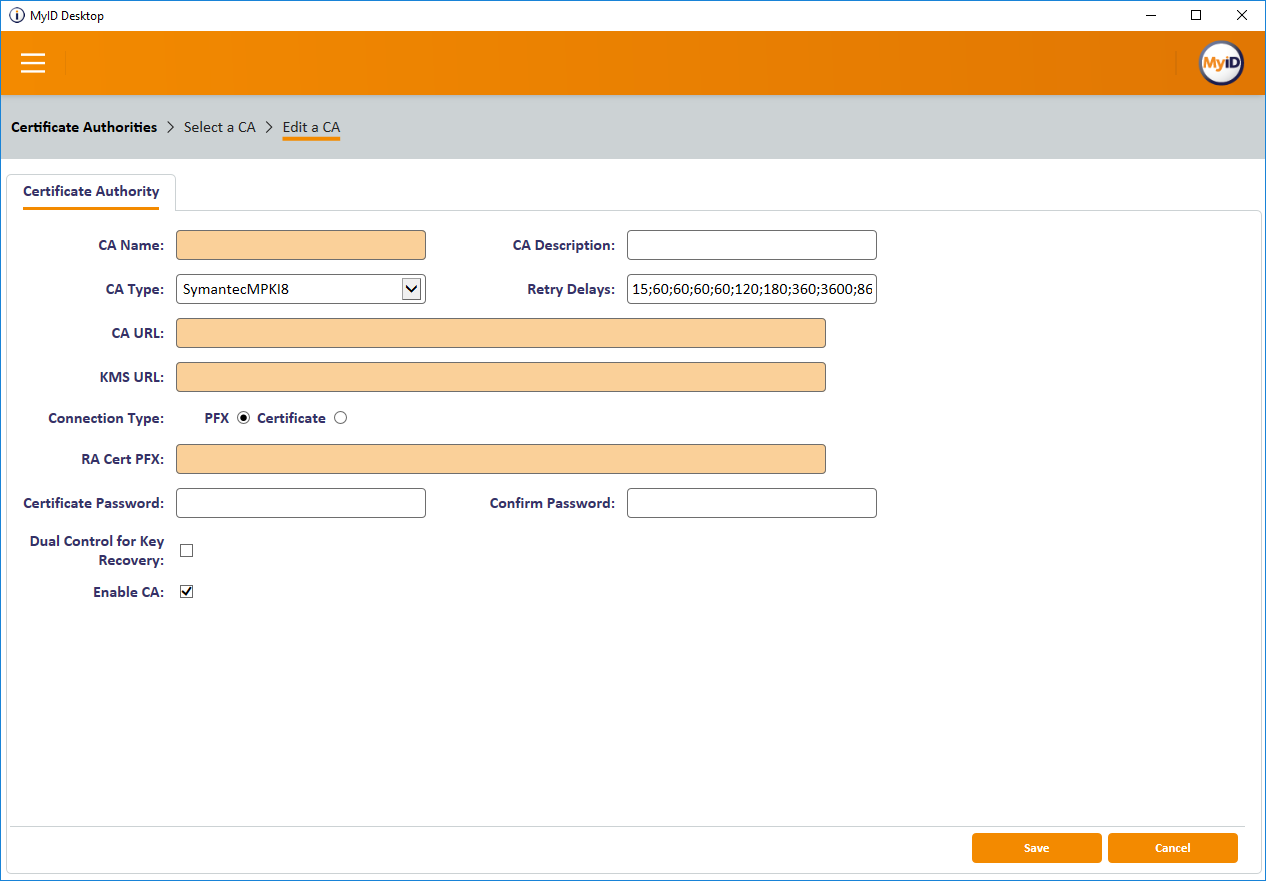Open the CA Type dropdown
Viewport: 1266px width, 881px height.
(301, 289)
